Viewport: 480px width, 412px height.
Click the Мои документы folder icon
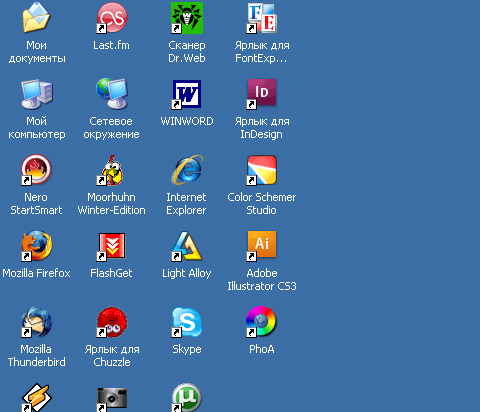(36, 18)
